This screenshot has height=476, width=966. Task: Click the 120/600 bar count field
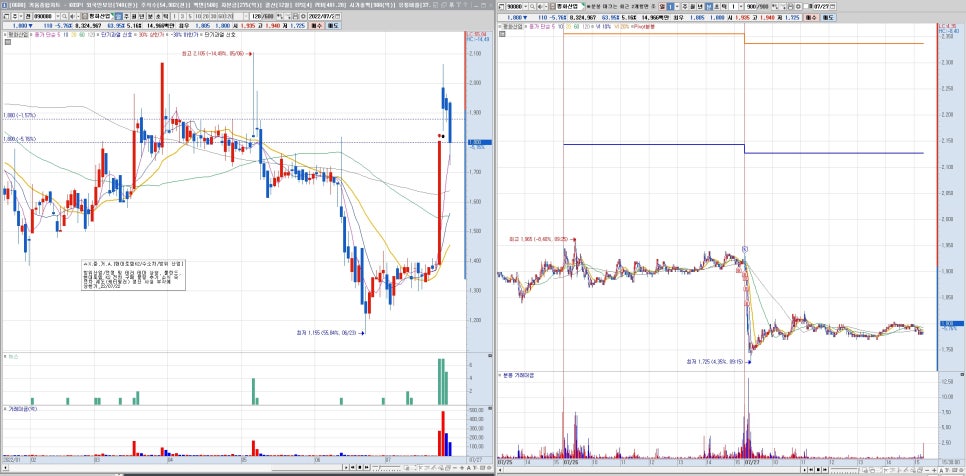262,17
